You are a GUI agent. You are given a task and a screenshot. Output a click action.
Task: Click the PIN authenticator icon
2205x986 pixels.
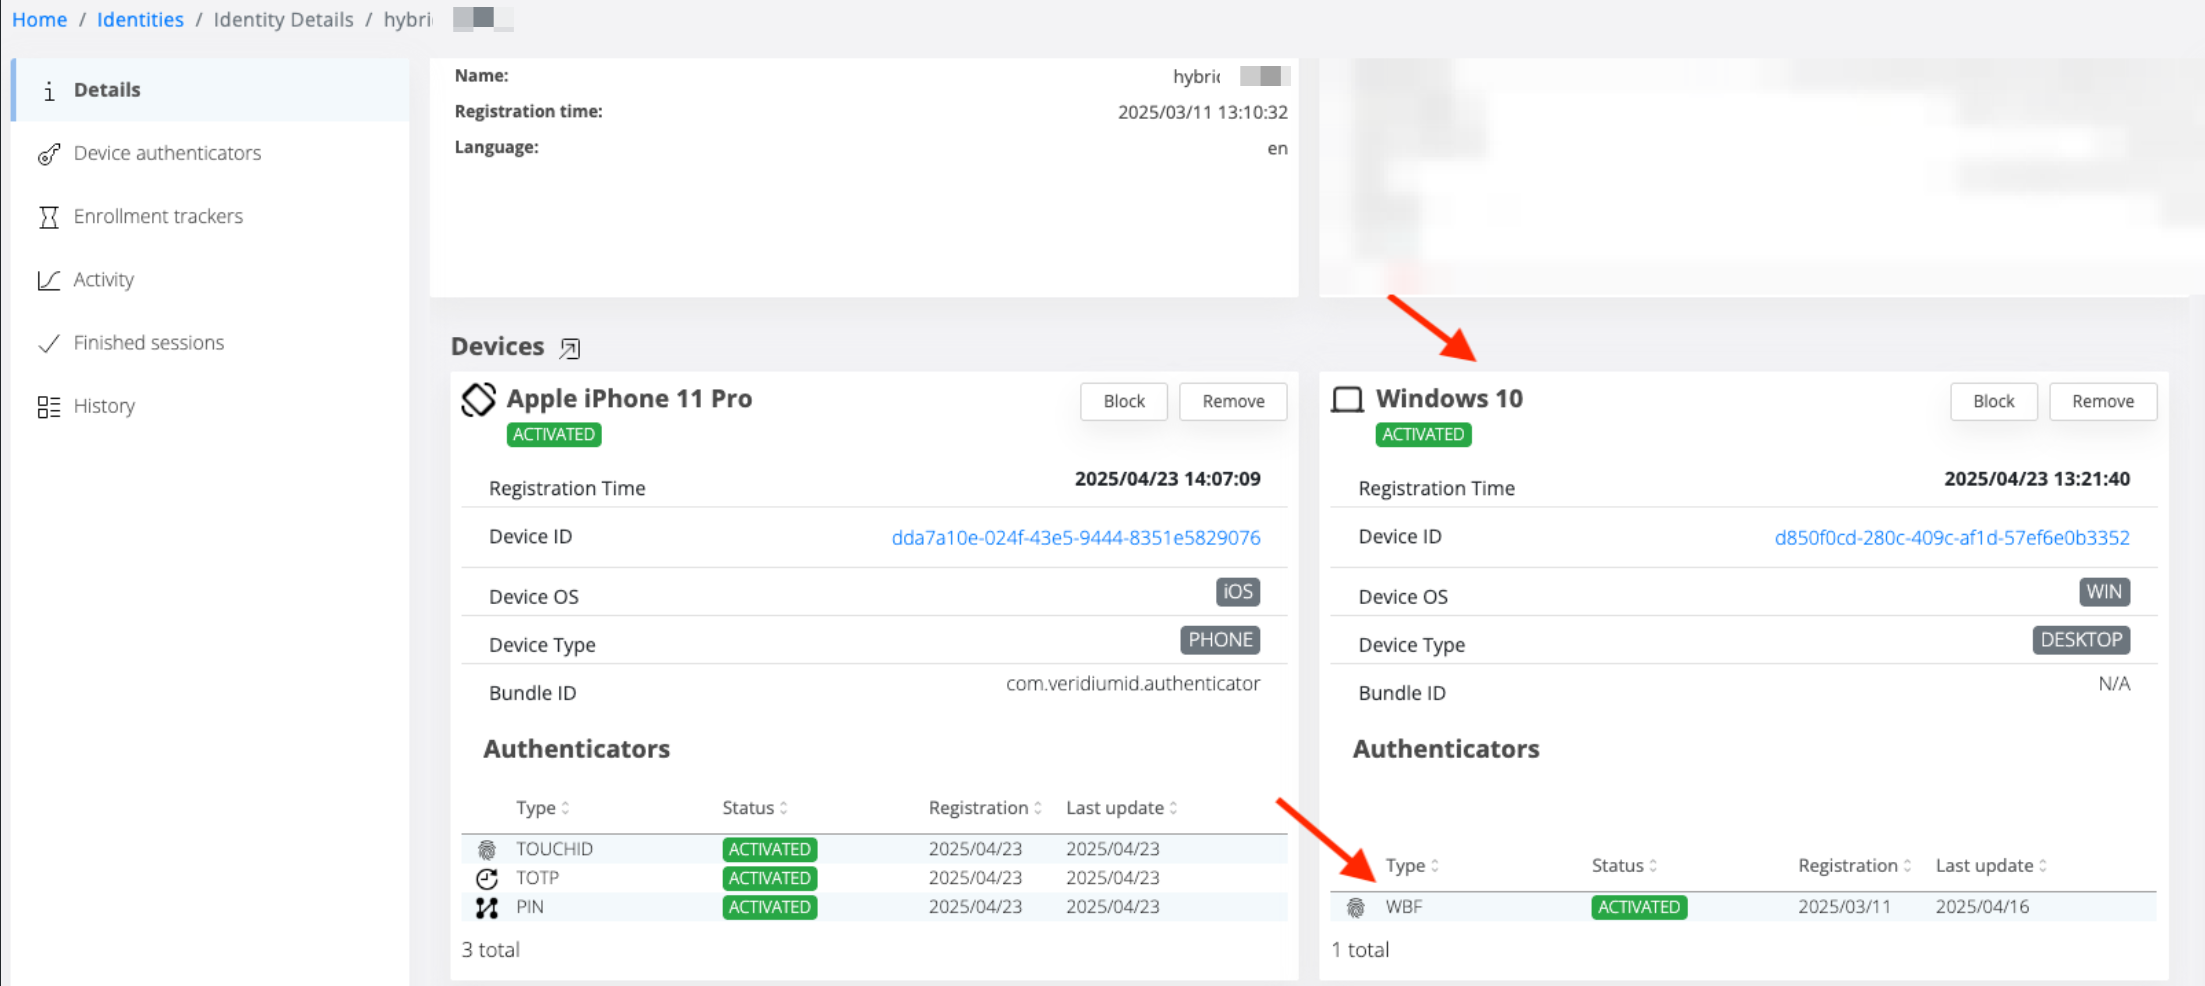coord(487,908)
